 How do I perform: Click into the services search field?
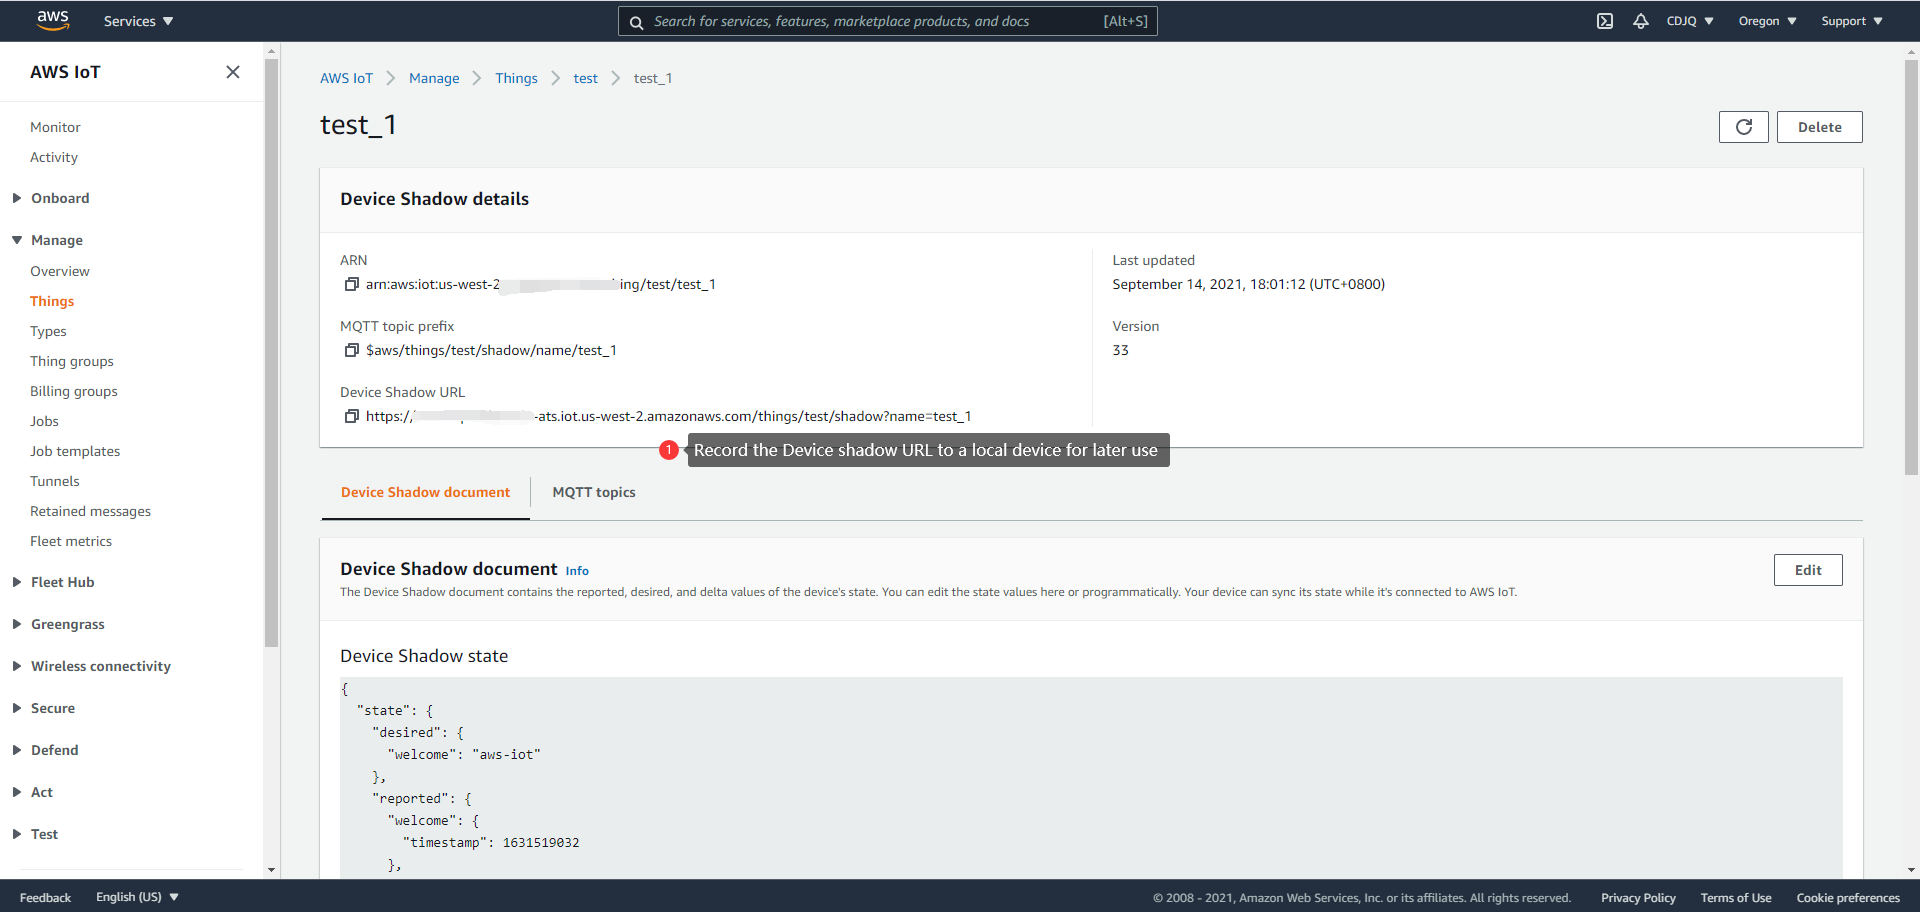(888, 21)
